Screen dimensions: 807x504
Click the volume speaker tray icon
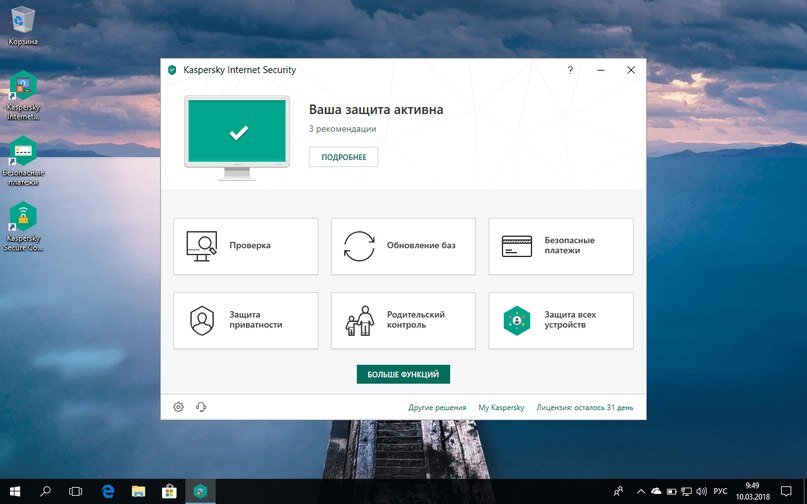pos(701,492)
